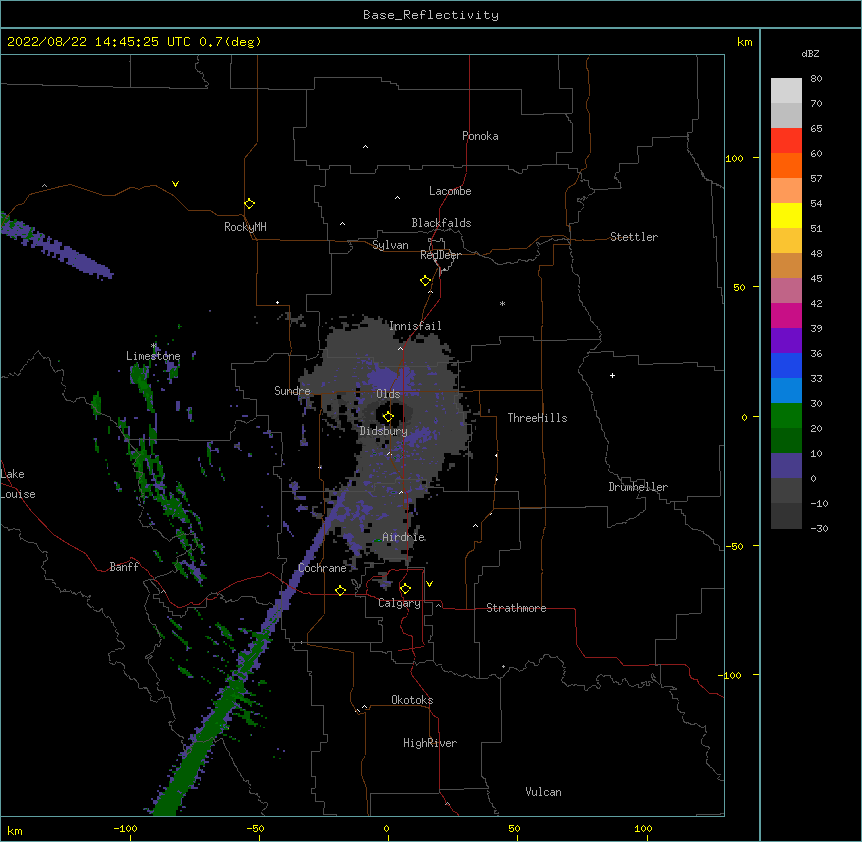Pick the yellow 54 dBZ legend swatch

pos(786,215)
